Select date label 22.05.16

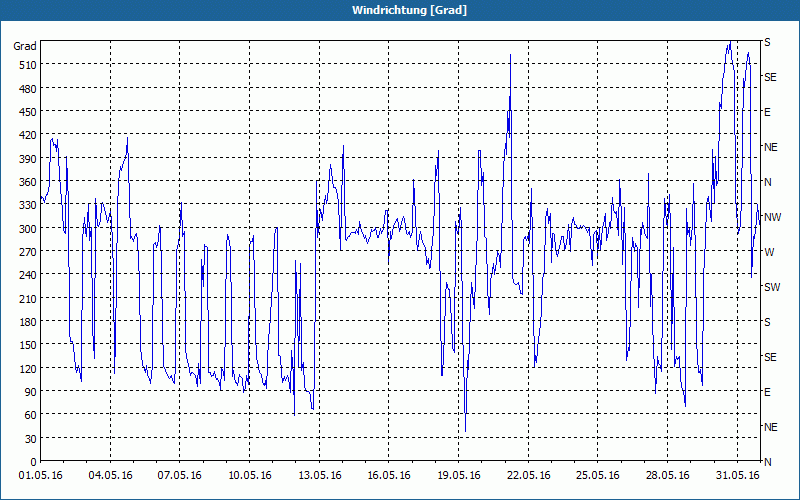pos(529,476)
